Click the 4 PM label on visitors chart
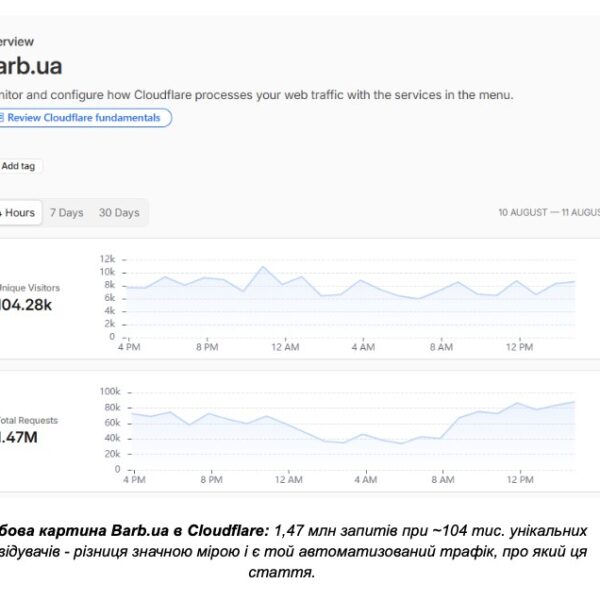This screenshot has width=600, height=600. tap(129, 347)
